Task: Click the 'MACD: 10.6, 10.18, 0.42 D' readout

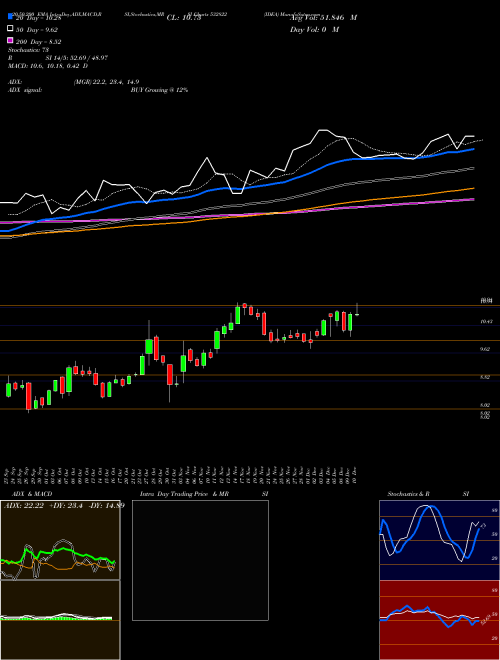Action: point(48,66)
